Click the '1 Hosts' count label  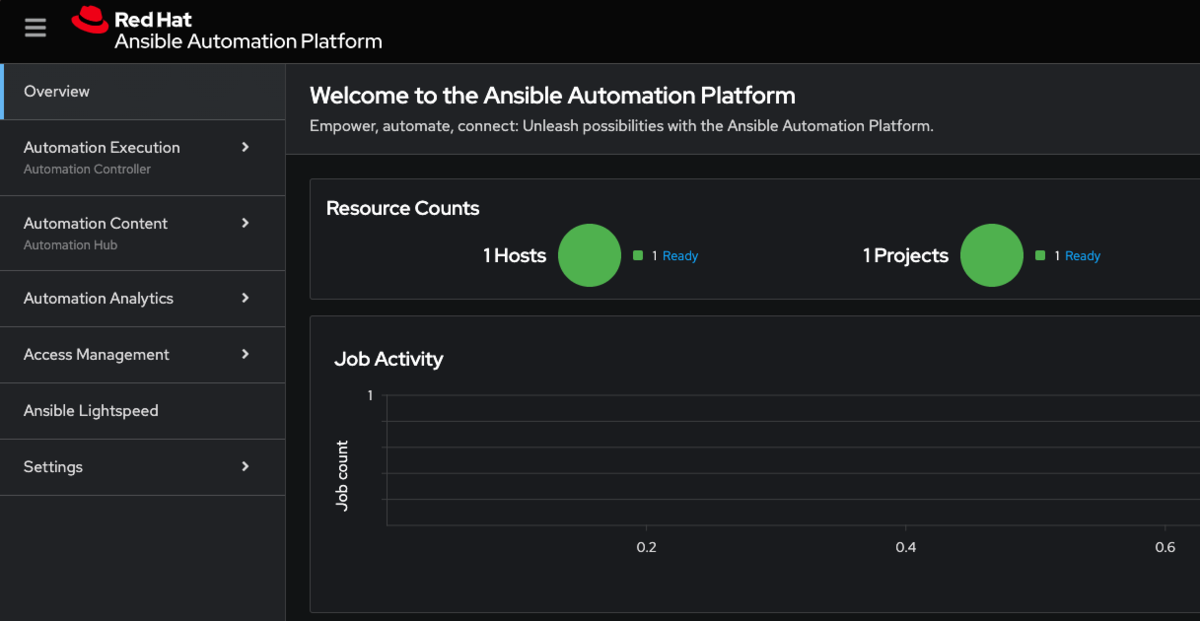coord(514,255)
